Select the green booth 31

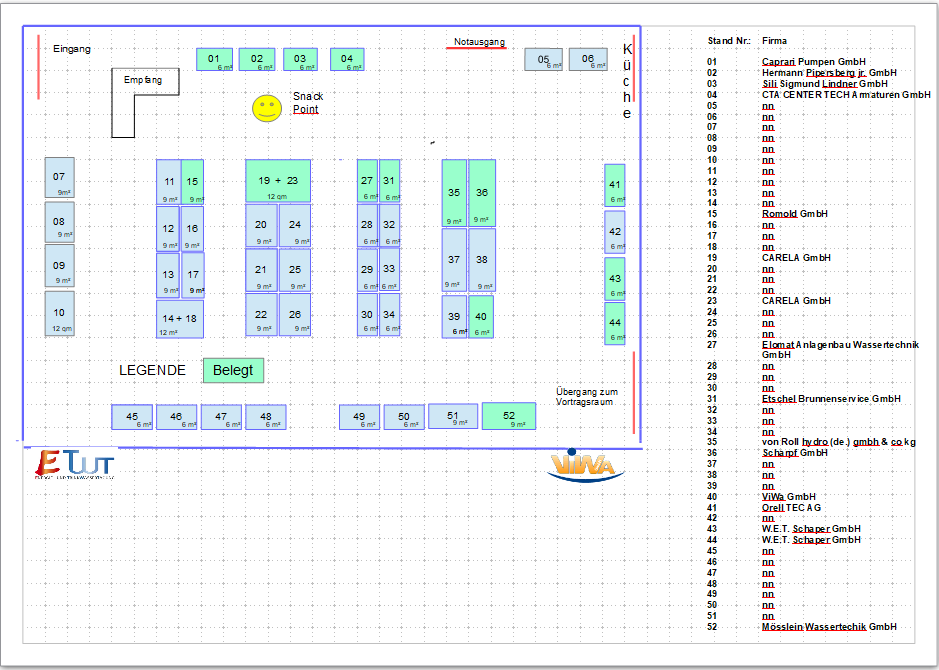coord(389,181)
